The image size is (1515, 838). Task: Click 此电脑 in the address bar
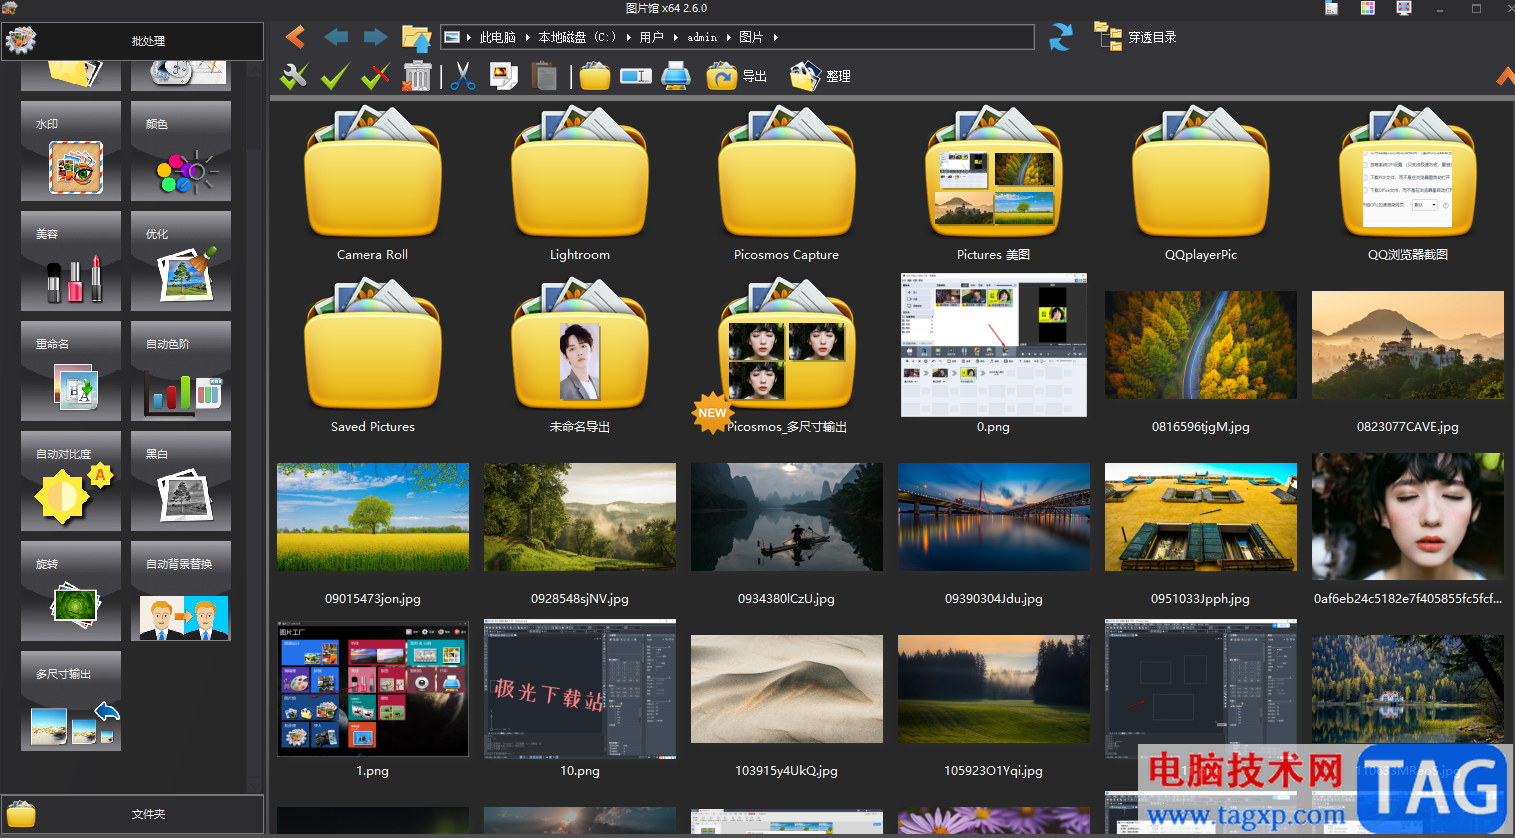click(x=498, y=37)
